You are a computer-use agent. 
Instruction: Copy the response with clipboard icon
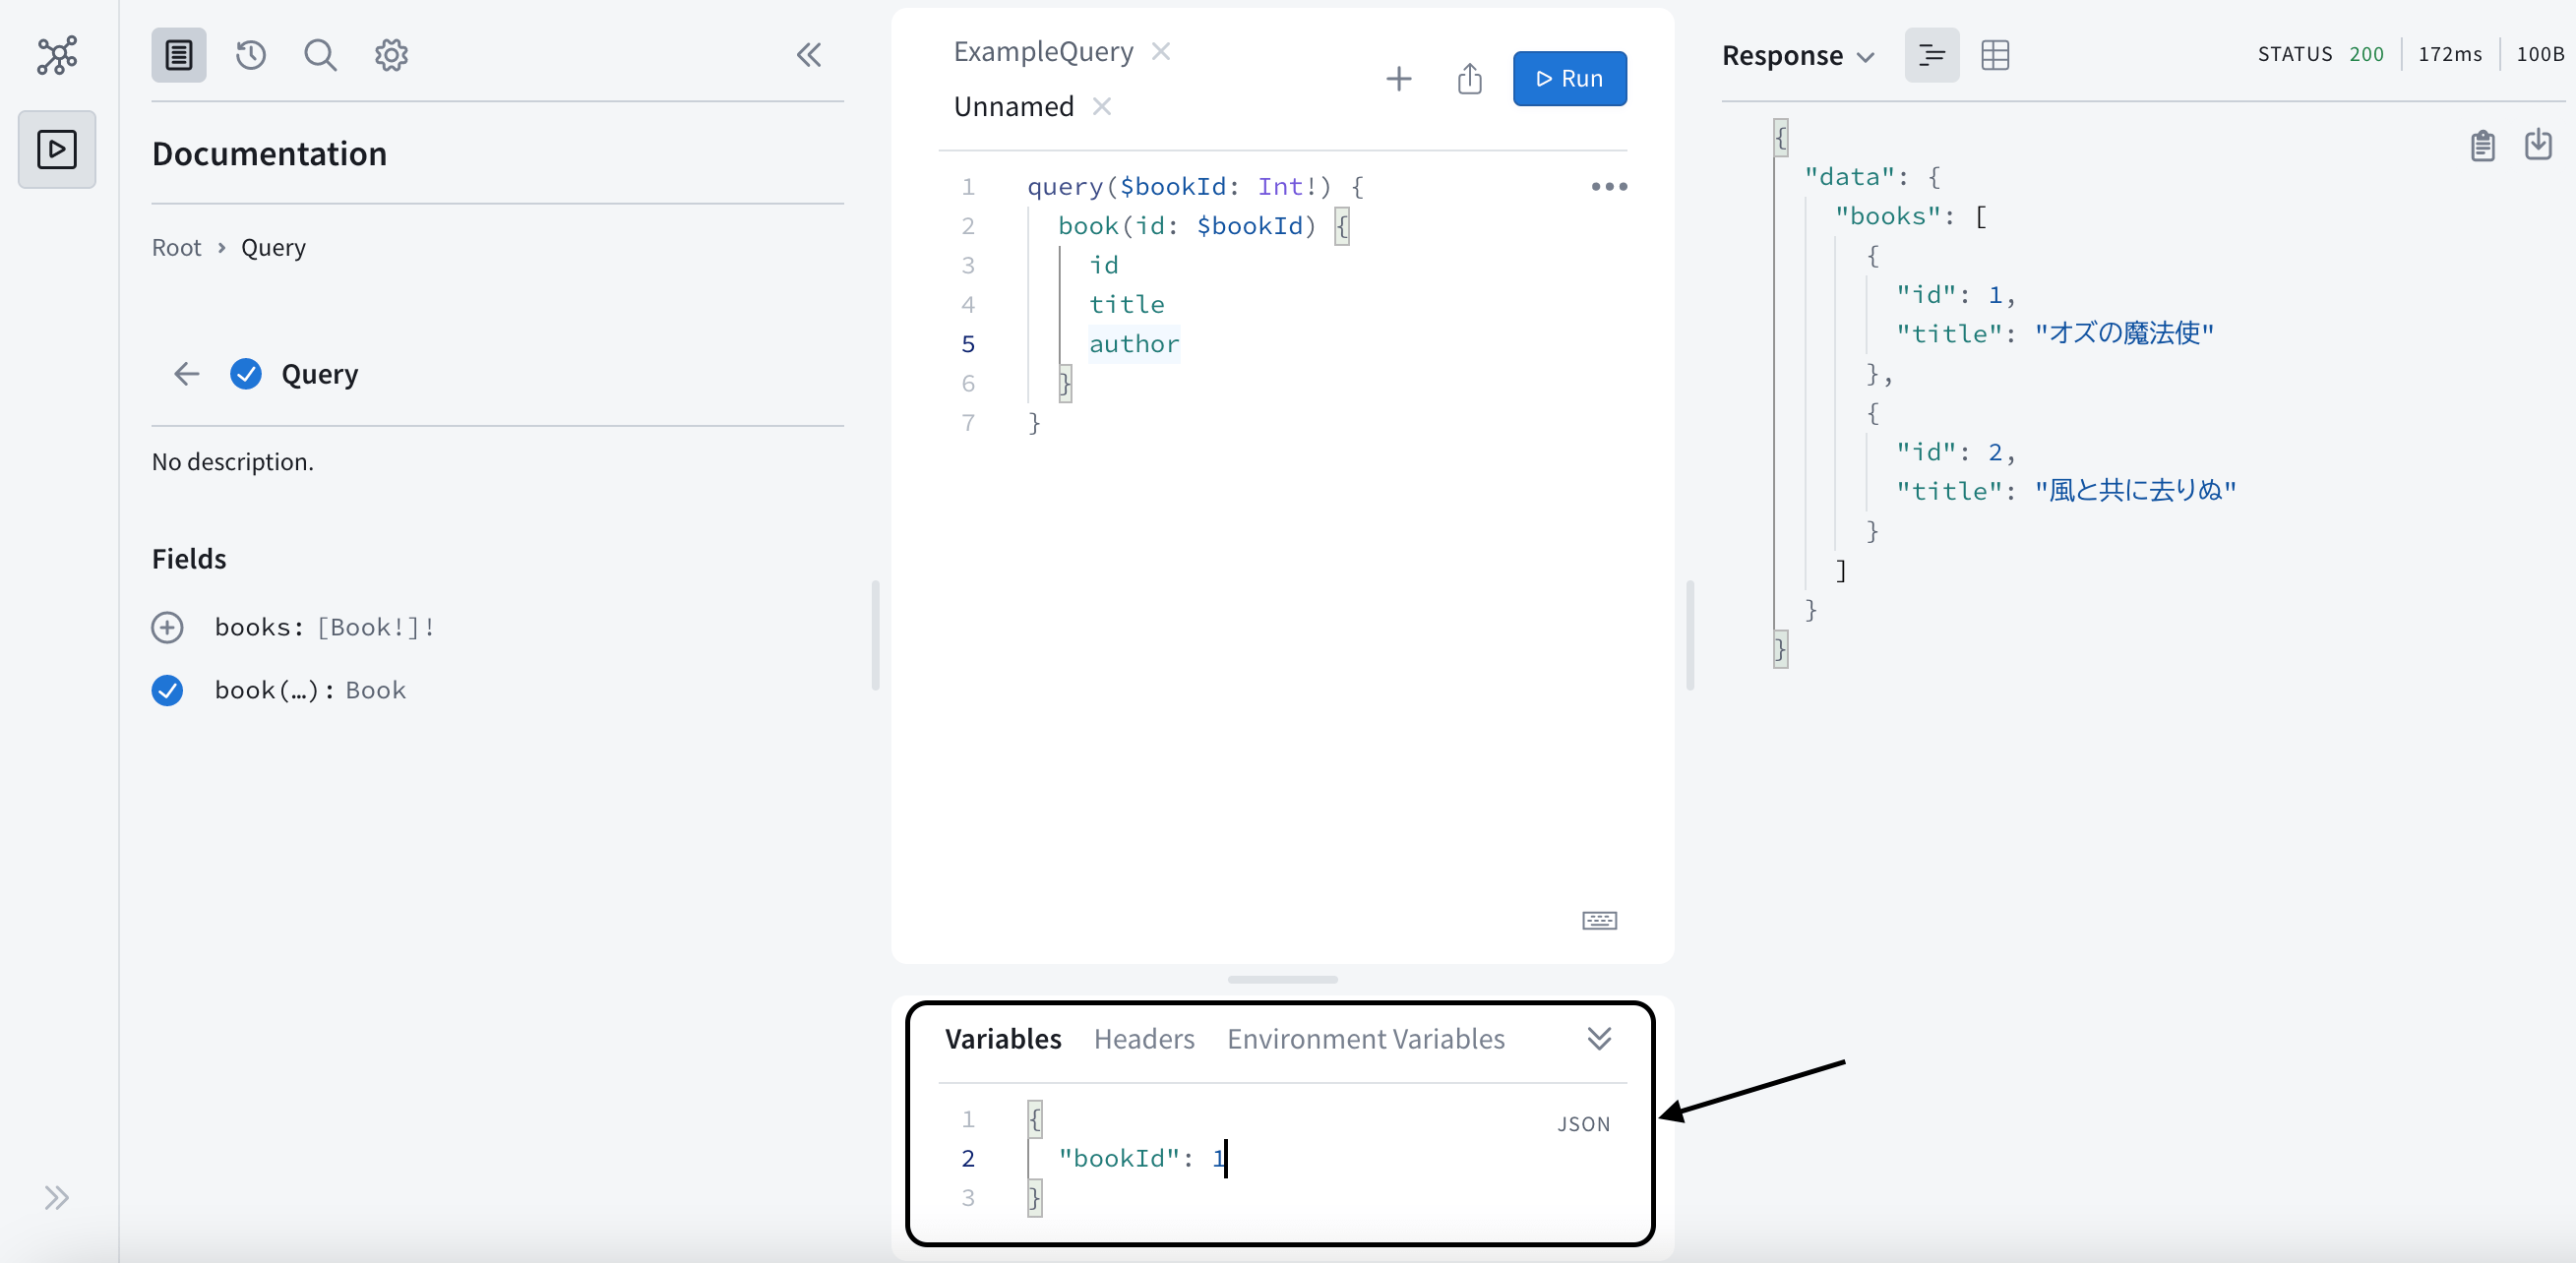click(2482, 146)
